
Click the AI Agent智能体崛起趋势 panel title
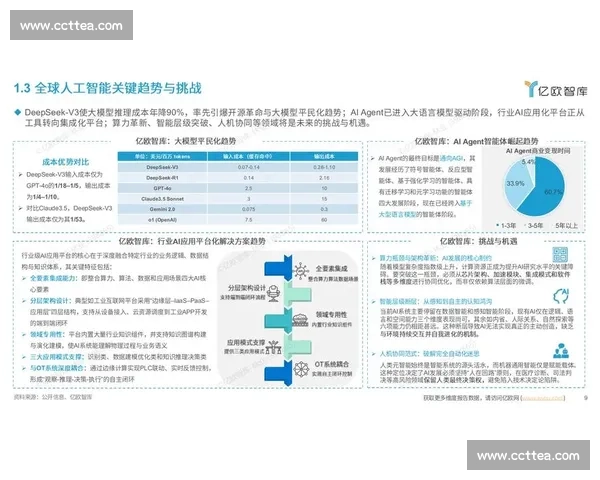coord(476,141)
